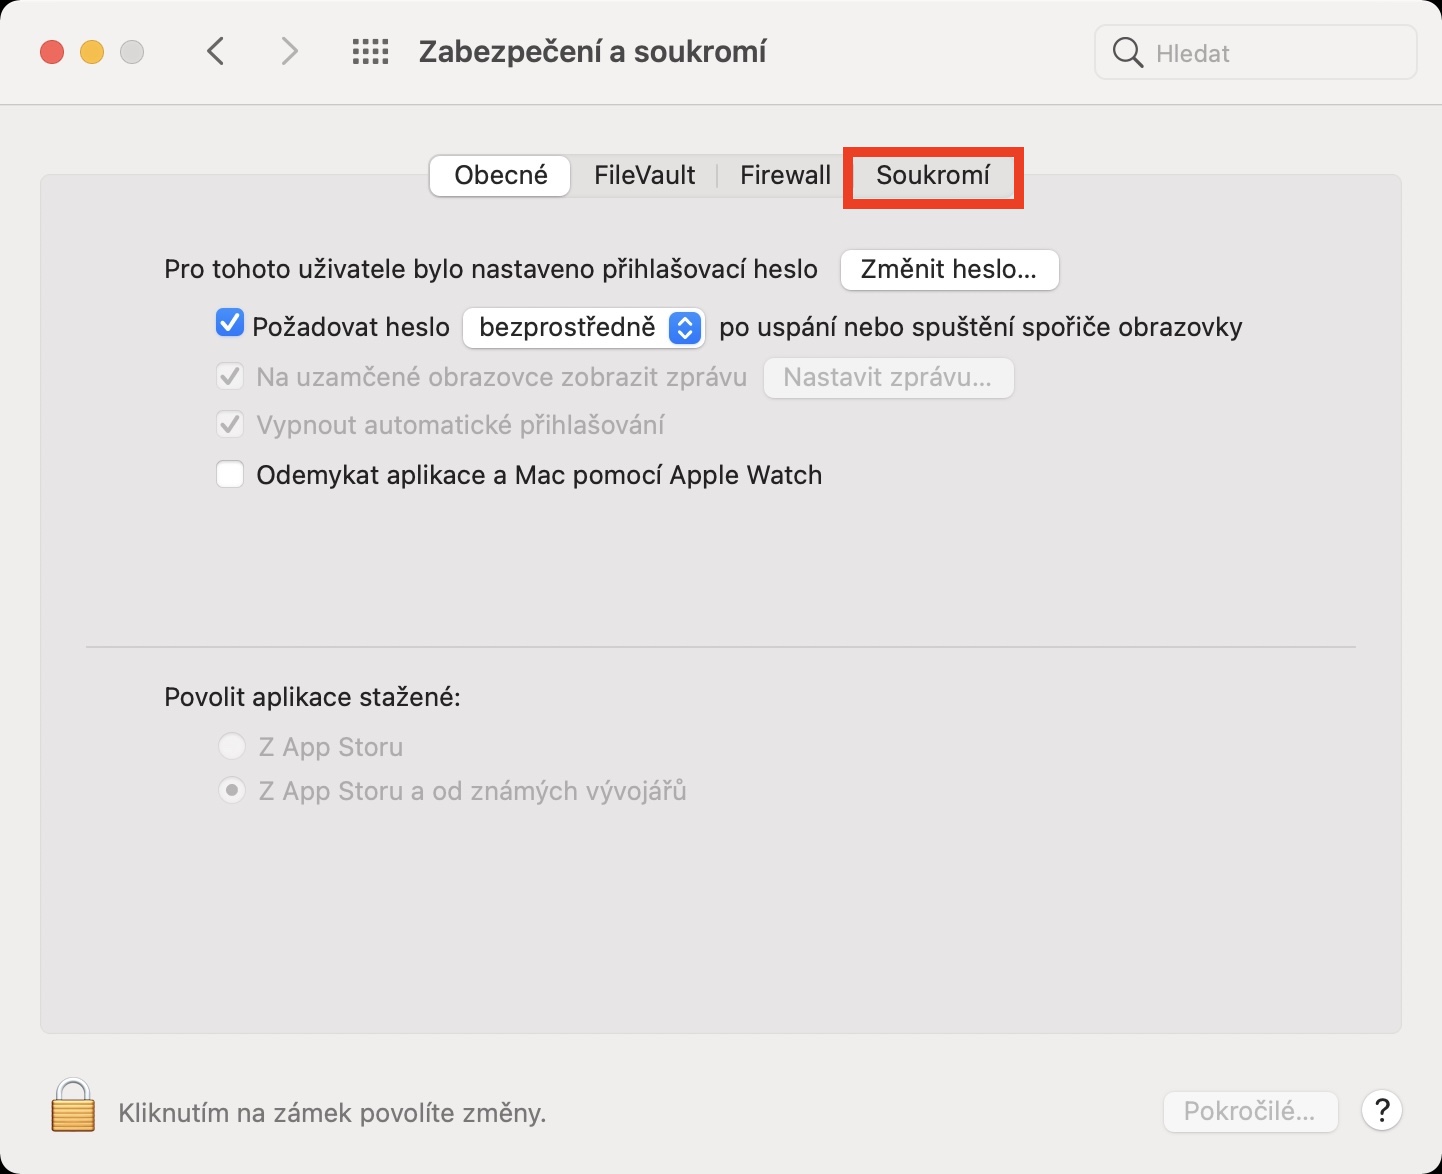Enable Odemykat aplikace a Mac pomocí Apple Watch

point(230,474)
